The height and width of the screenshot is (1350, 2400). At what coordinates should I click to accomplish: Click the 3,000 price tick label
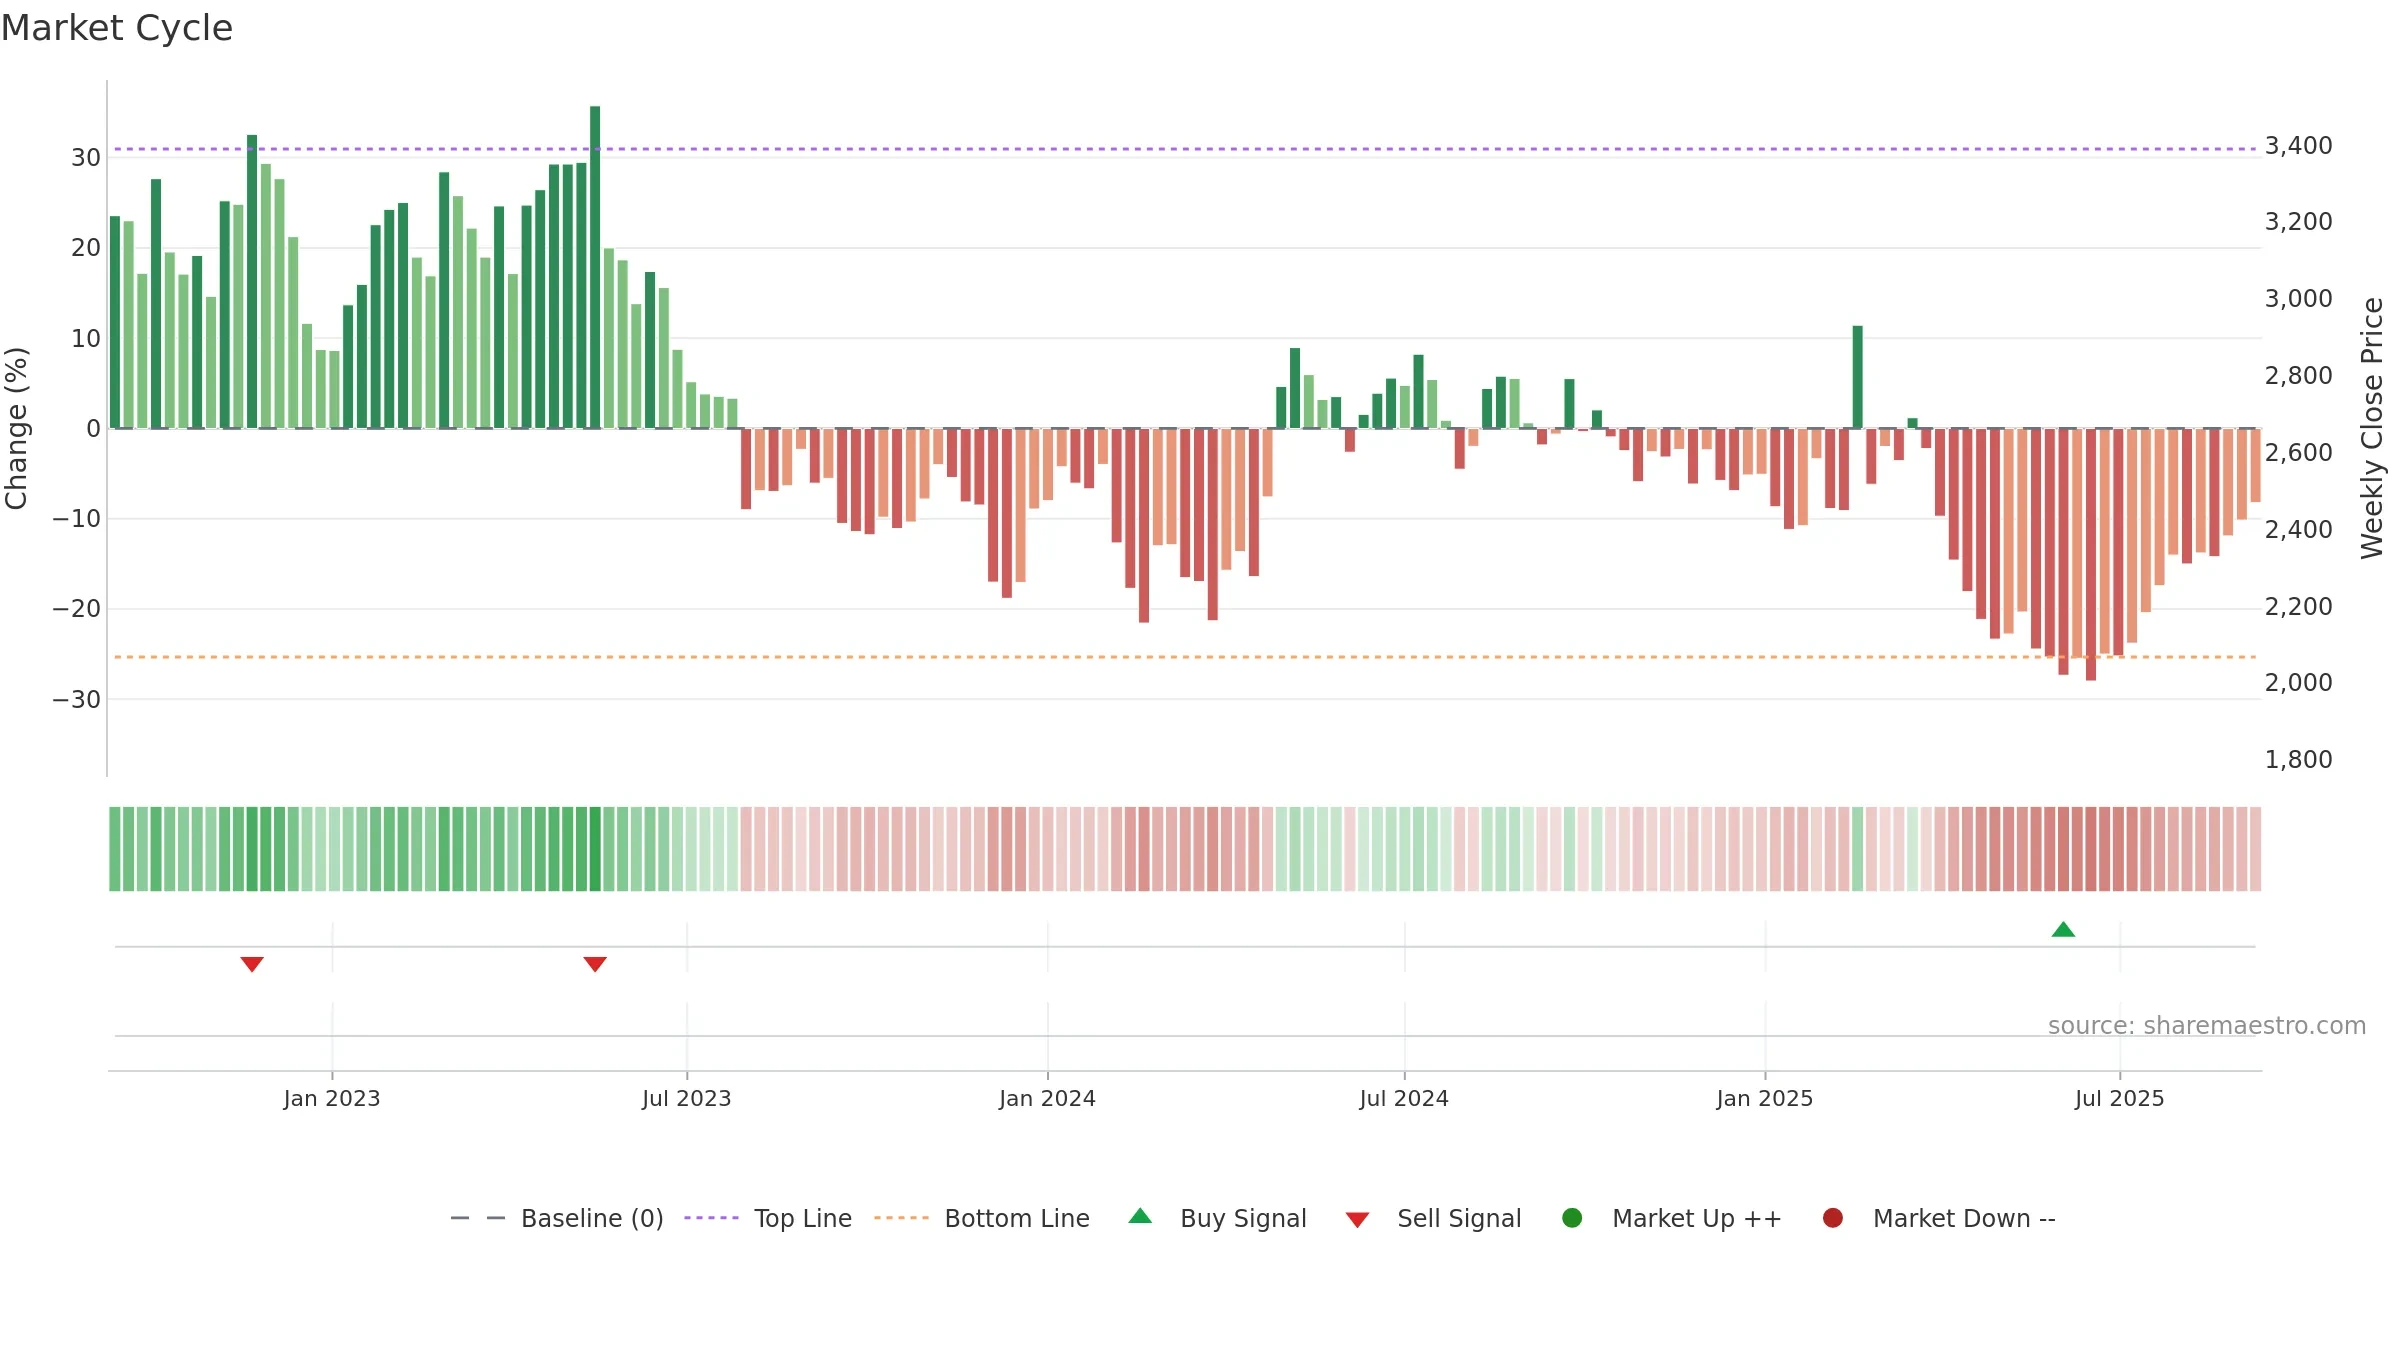(x=2298, y=298)
